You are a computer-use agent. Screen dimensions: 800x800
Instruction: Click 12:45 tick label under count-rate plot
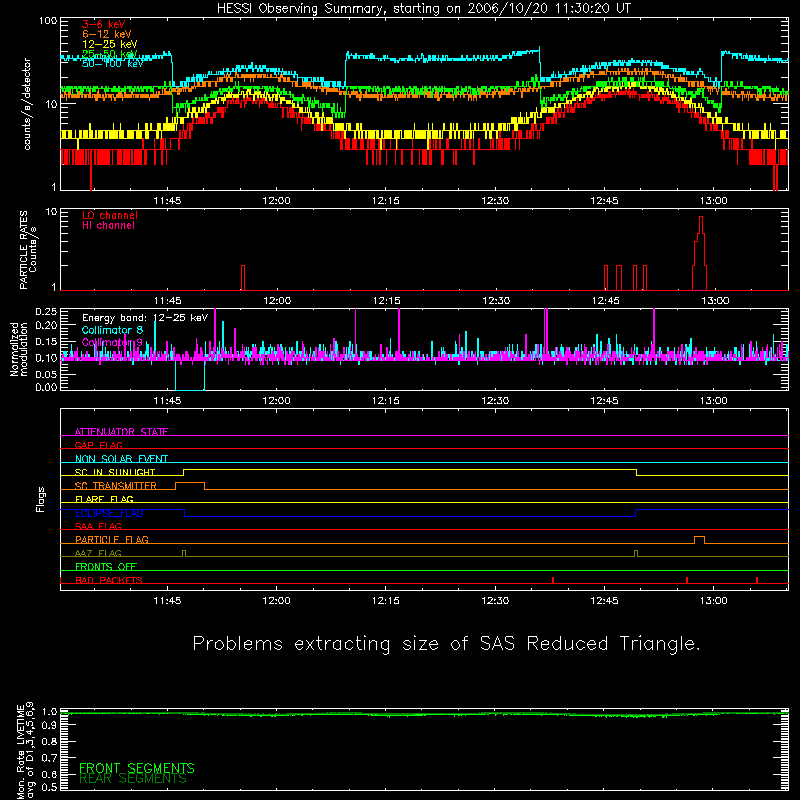[605, 201]
